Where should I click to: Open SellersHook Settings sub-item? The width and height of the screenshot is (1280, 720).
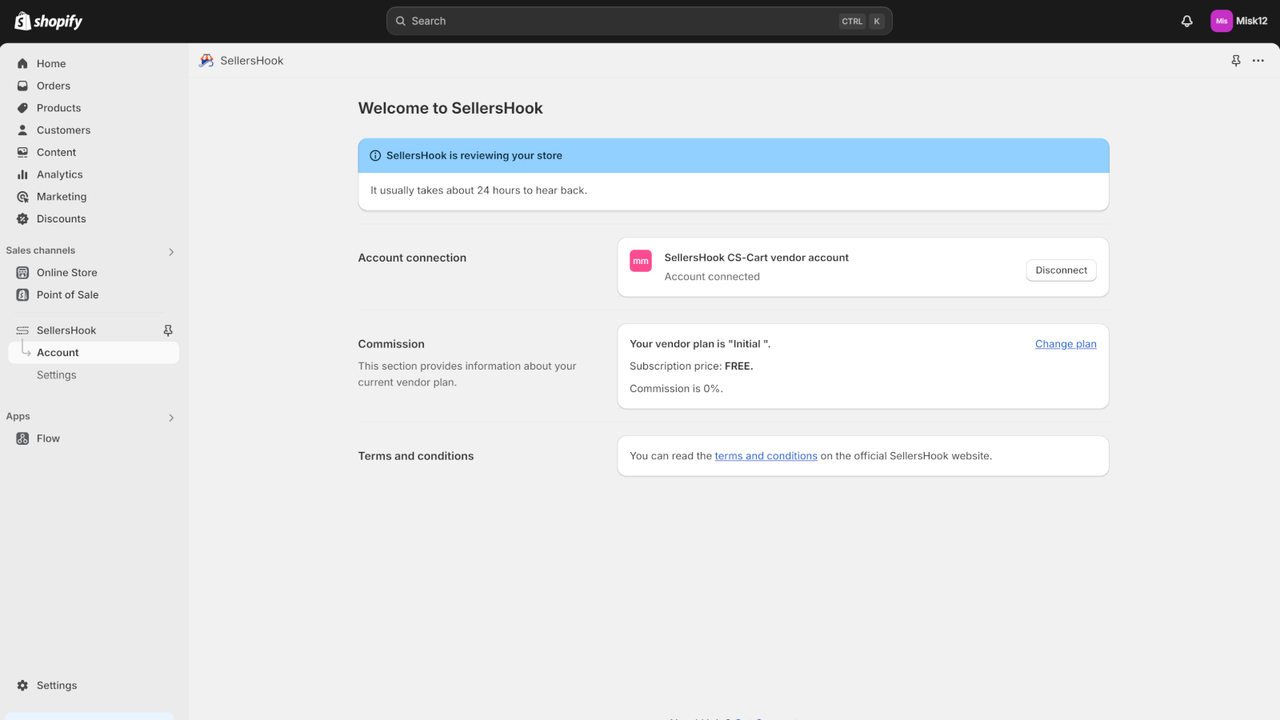tap(94, 375)
